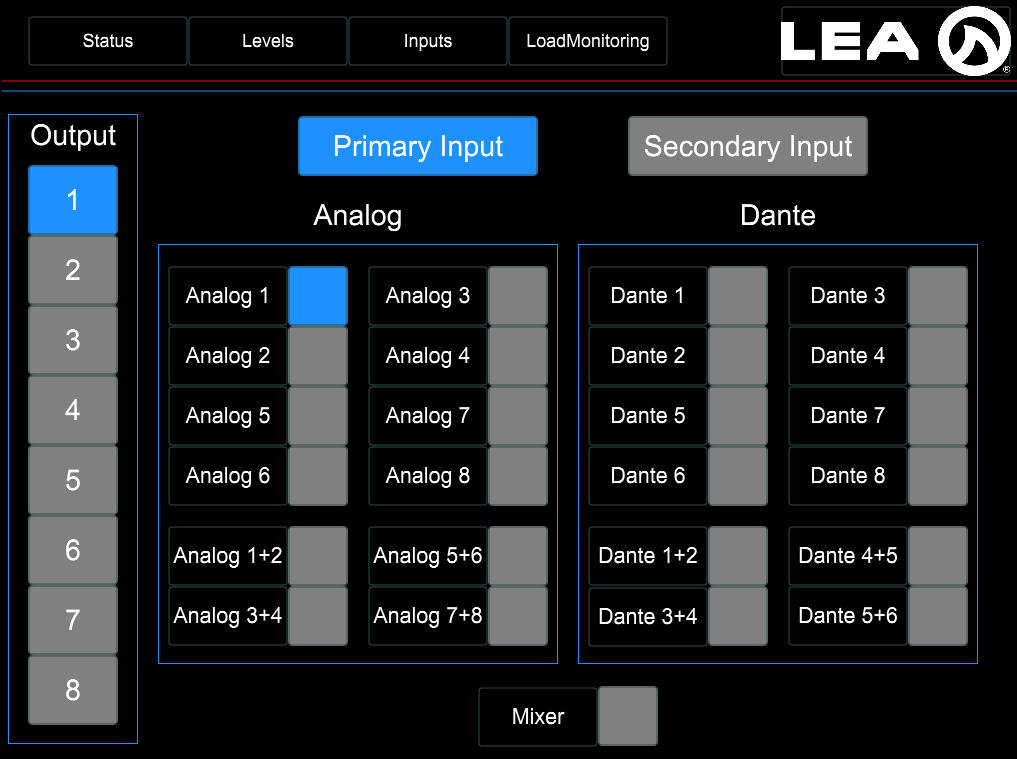
Task: Toggle the Analog 1 input square
Action: 318,296
